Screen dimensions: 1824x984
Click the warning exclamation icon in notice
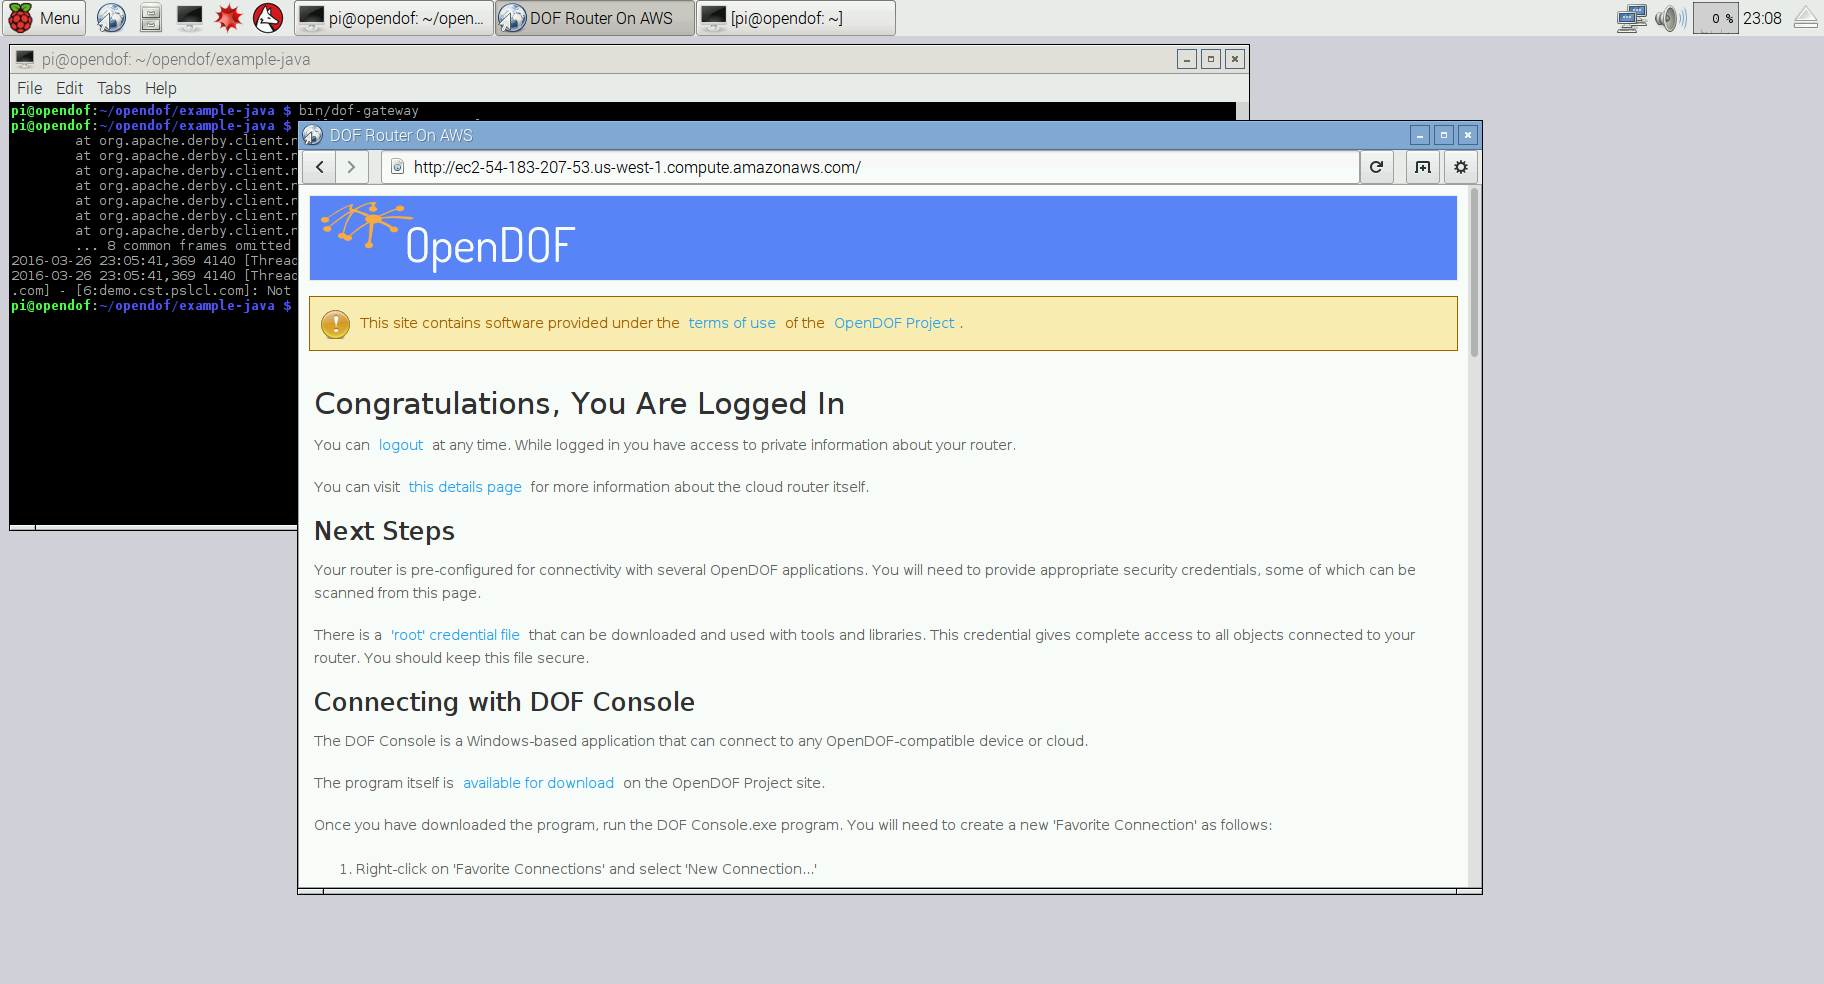(335, 324)
